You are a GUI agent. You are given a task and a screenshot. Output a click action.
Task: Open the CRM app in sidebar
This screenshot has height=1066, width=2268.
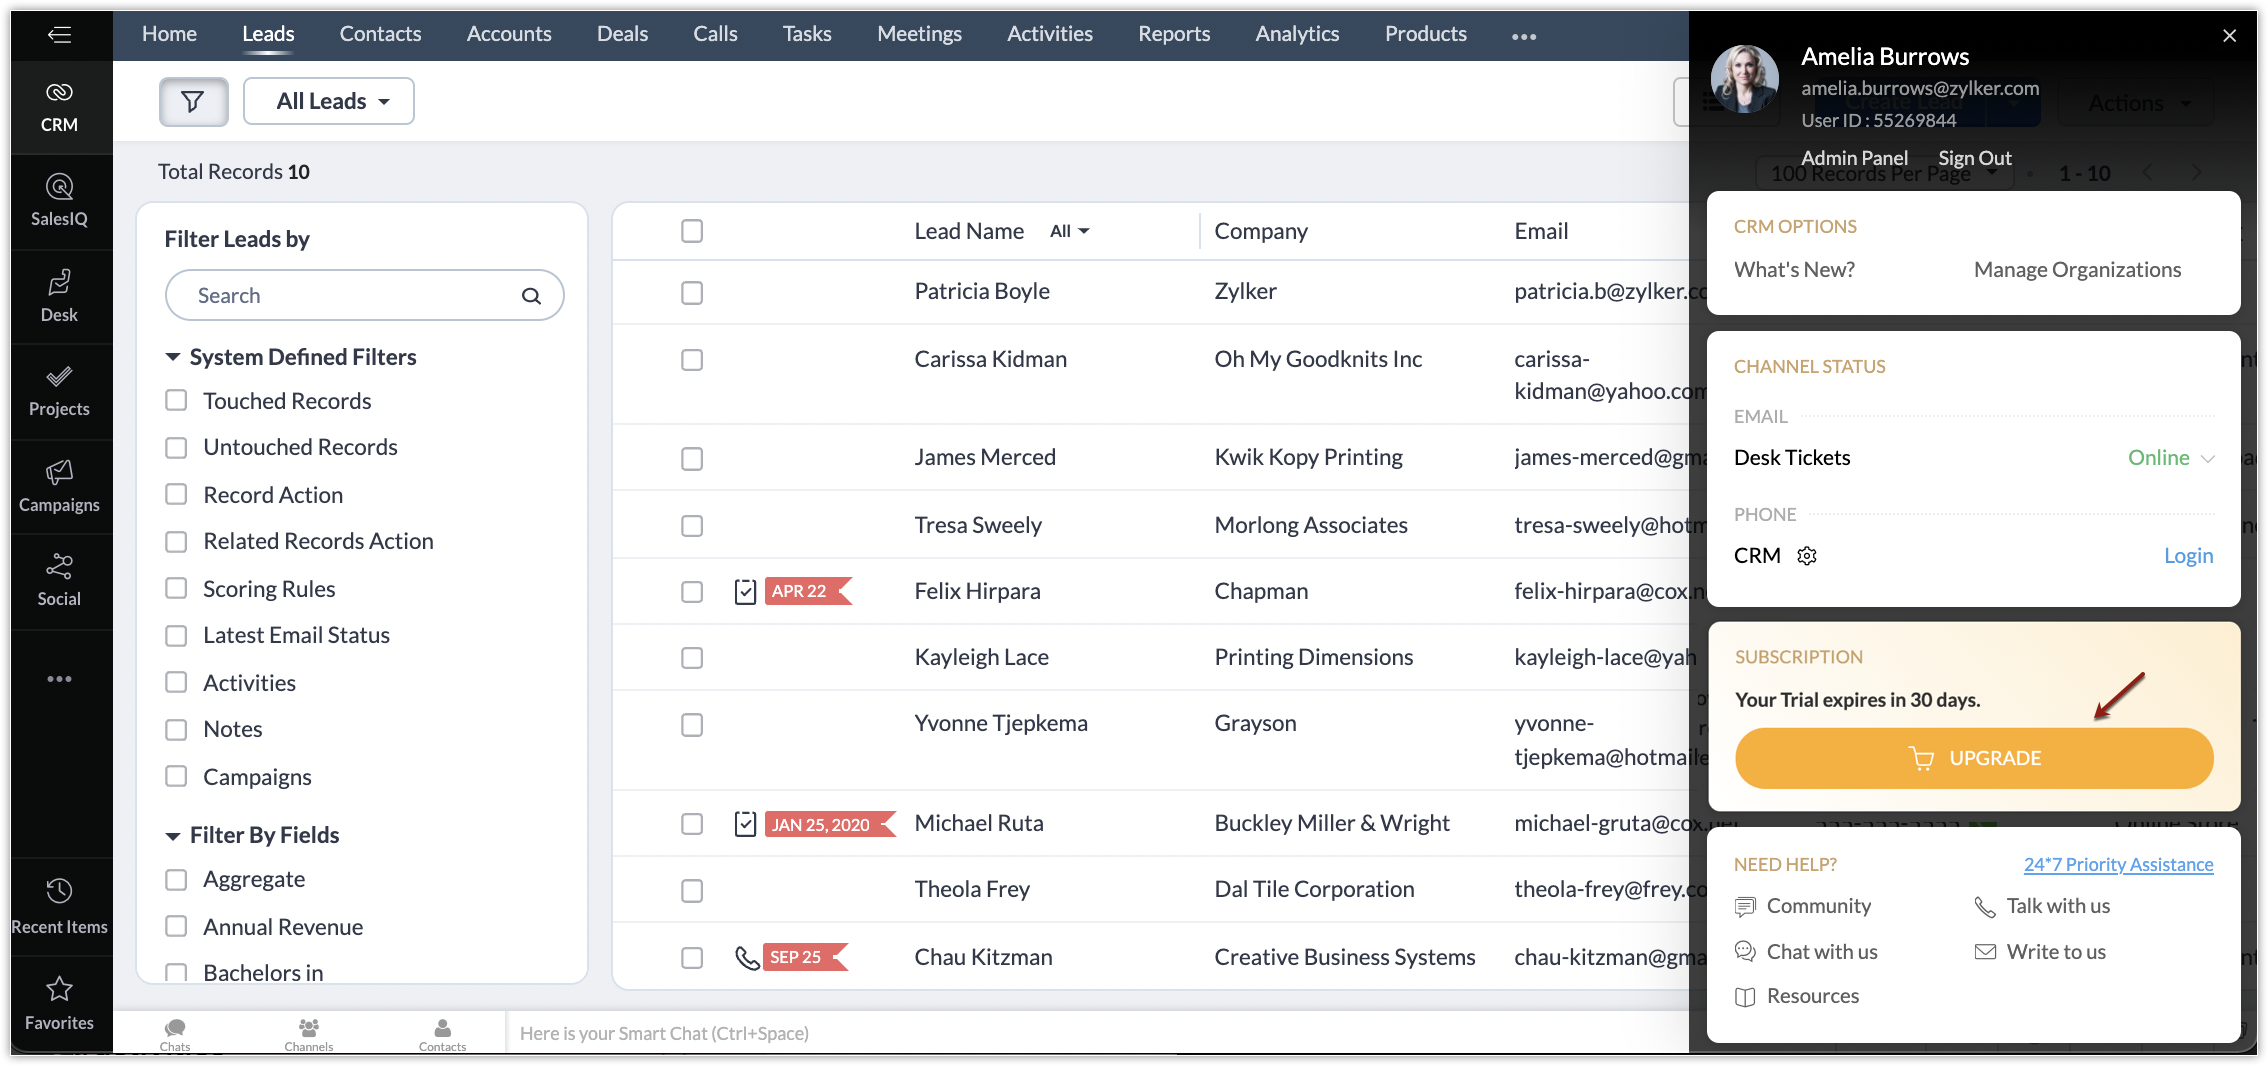click(59, 107)
